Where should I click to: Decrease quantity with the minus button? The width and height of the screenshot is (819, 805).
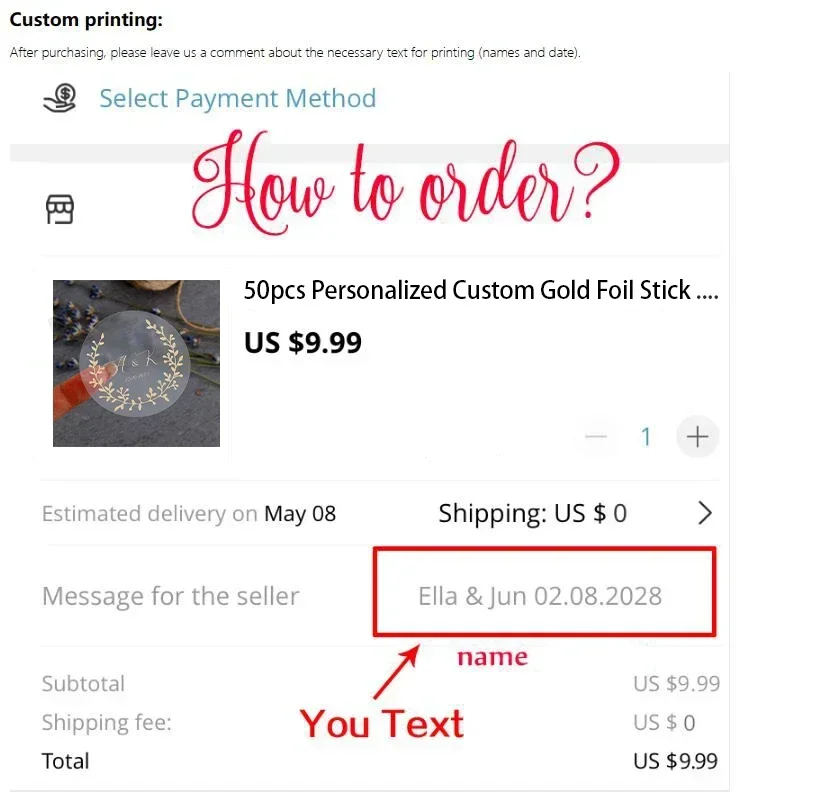click(596, 437)
